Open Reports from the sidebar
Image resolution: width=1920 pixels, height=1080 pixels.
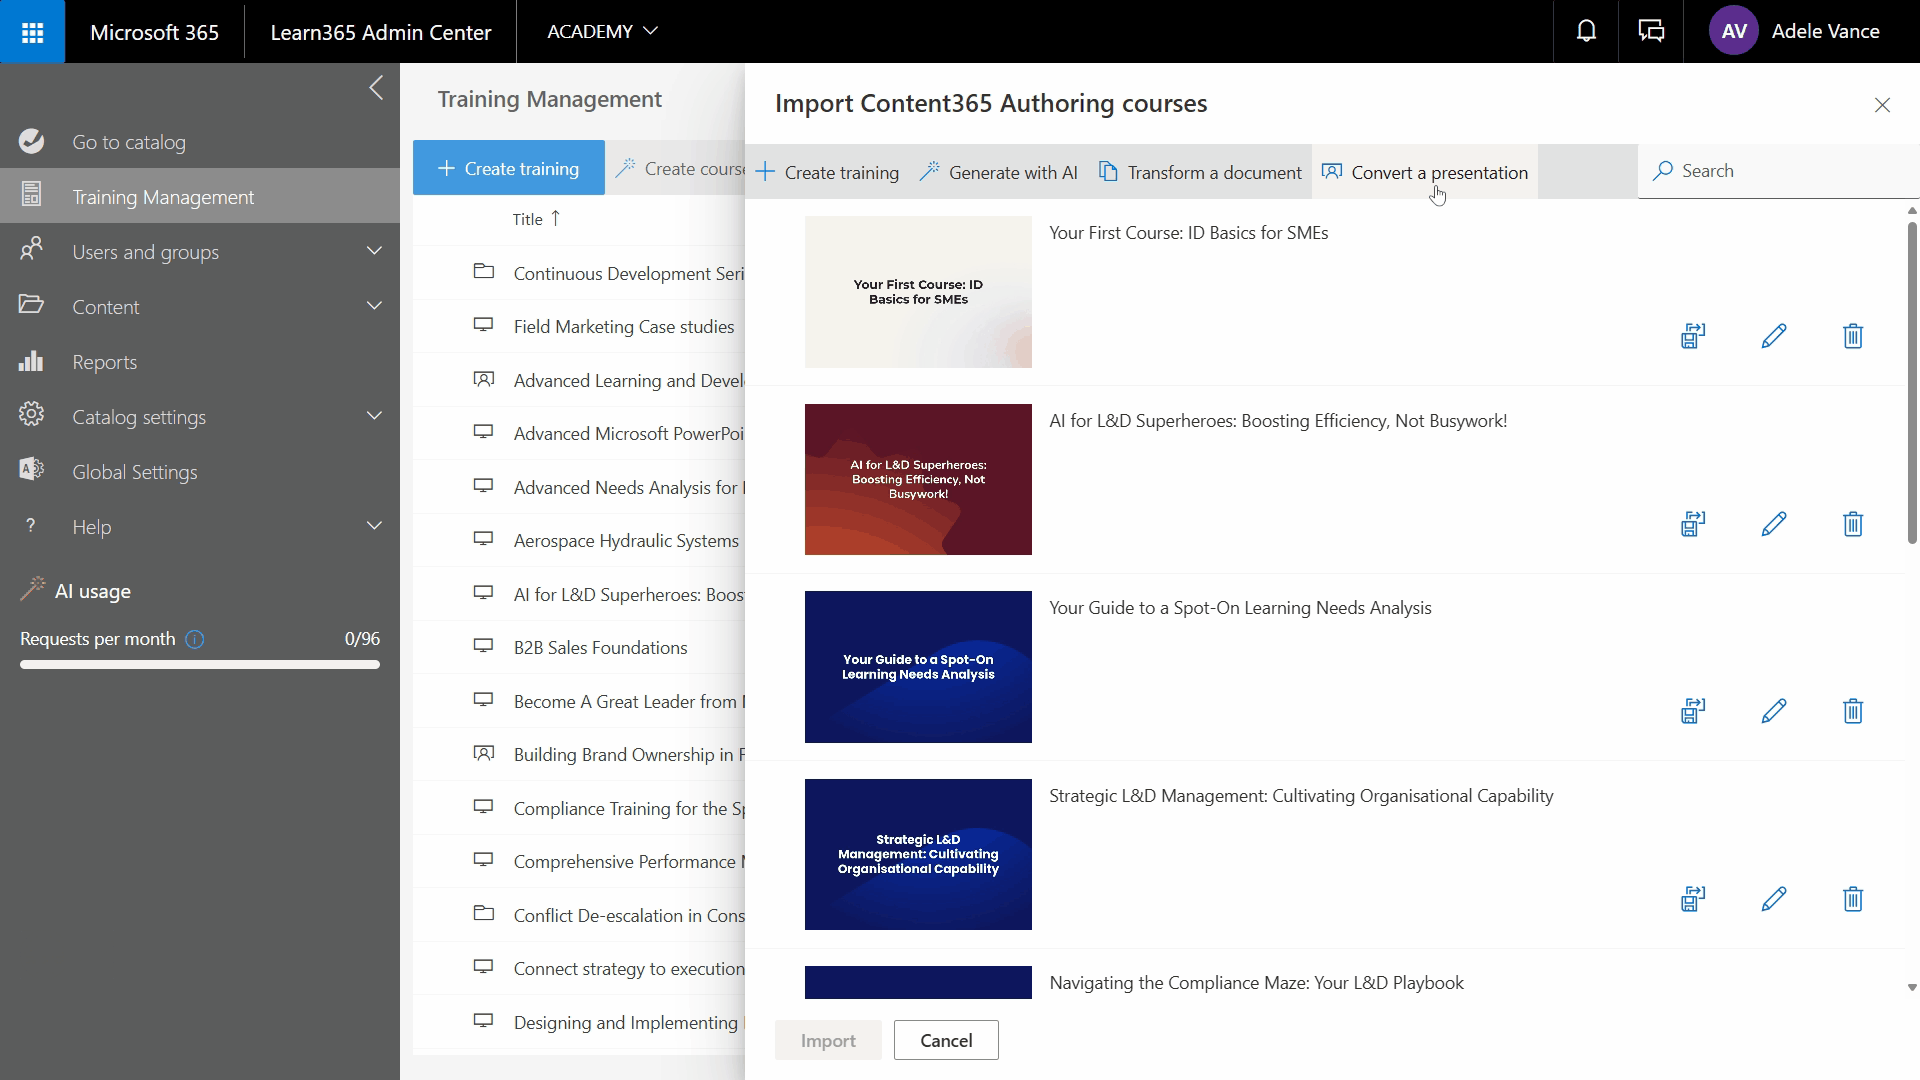click(x=105, y=361)
